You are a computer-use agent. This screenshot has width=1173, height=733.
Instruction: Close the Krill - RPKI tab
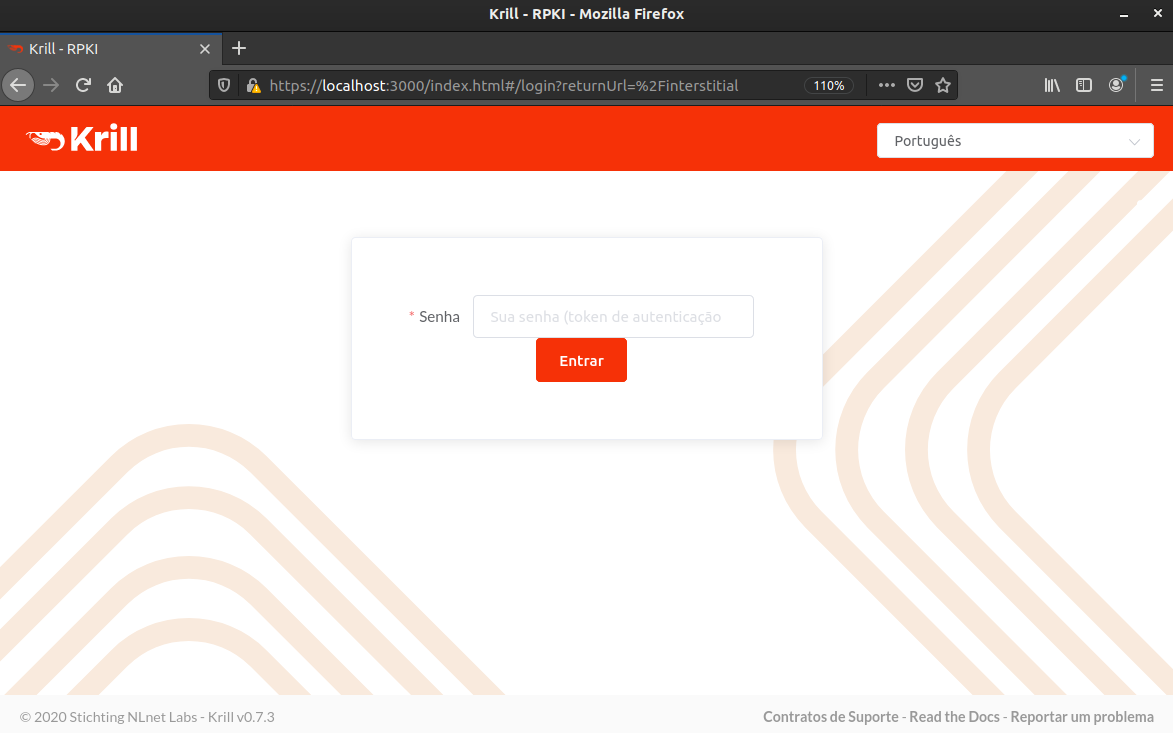205,49
